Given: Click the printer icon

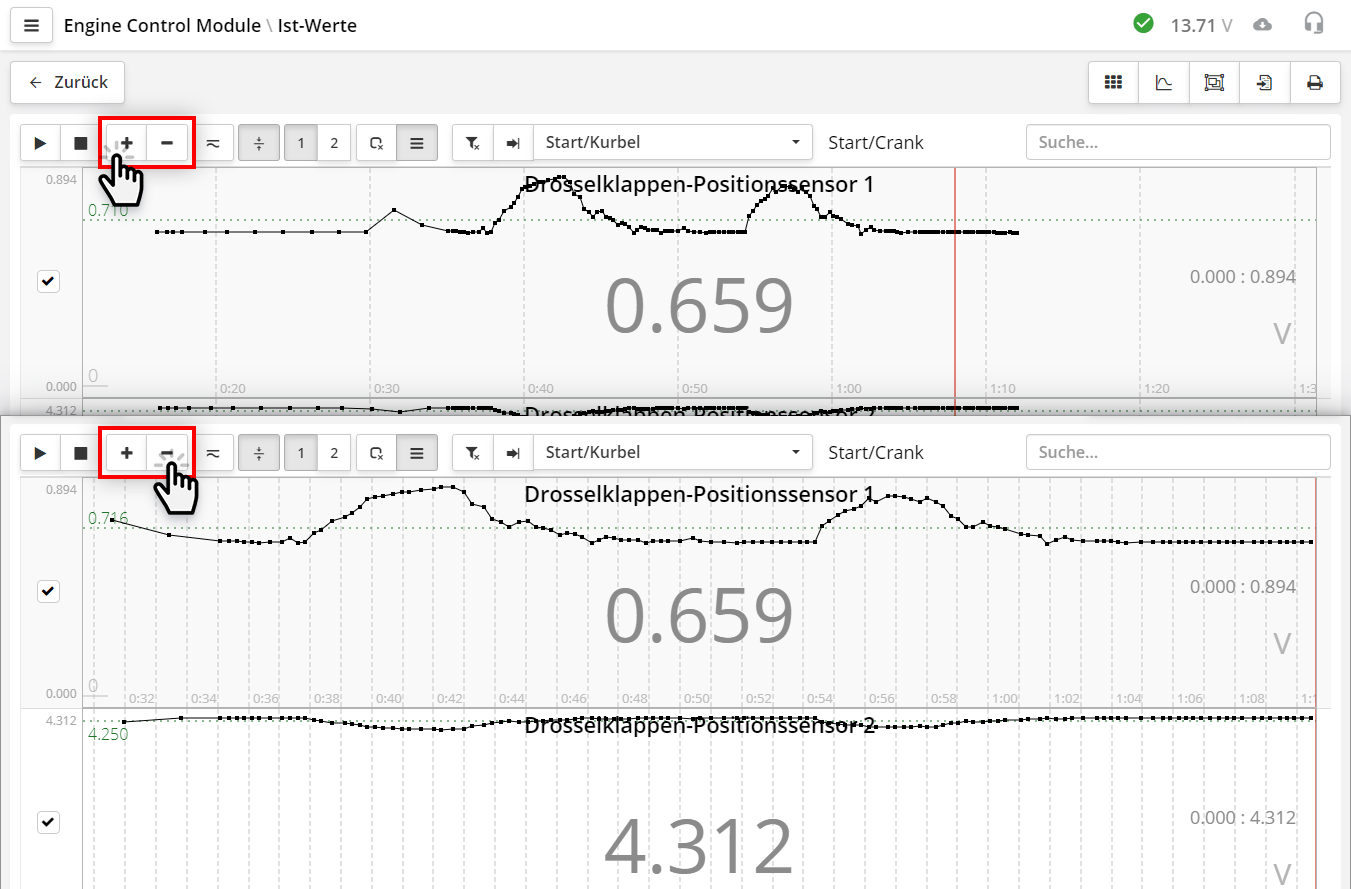Looking at the screenshot, I should click(x=1315, y=82).
